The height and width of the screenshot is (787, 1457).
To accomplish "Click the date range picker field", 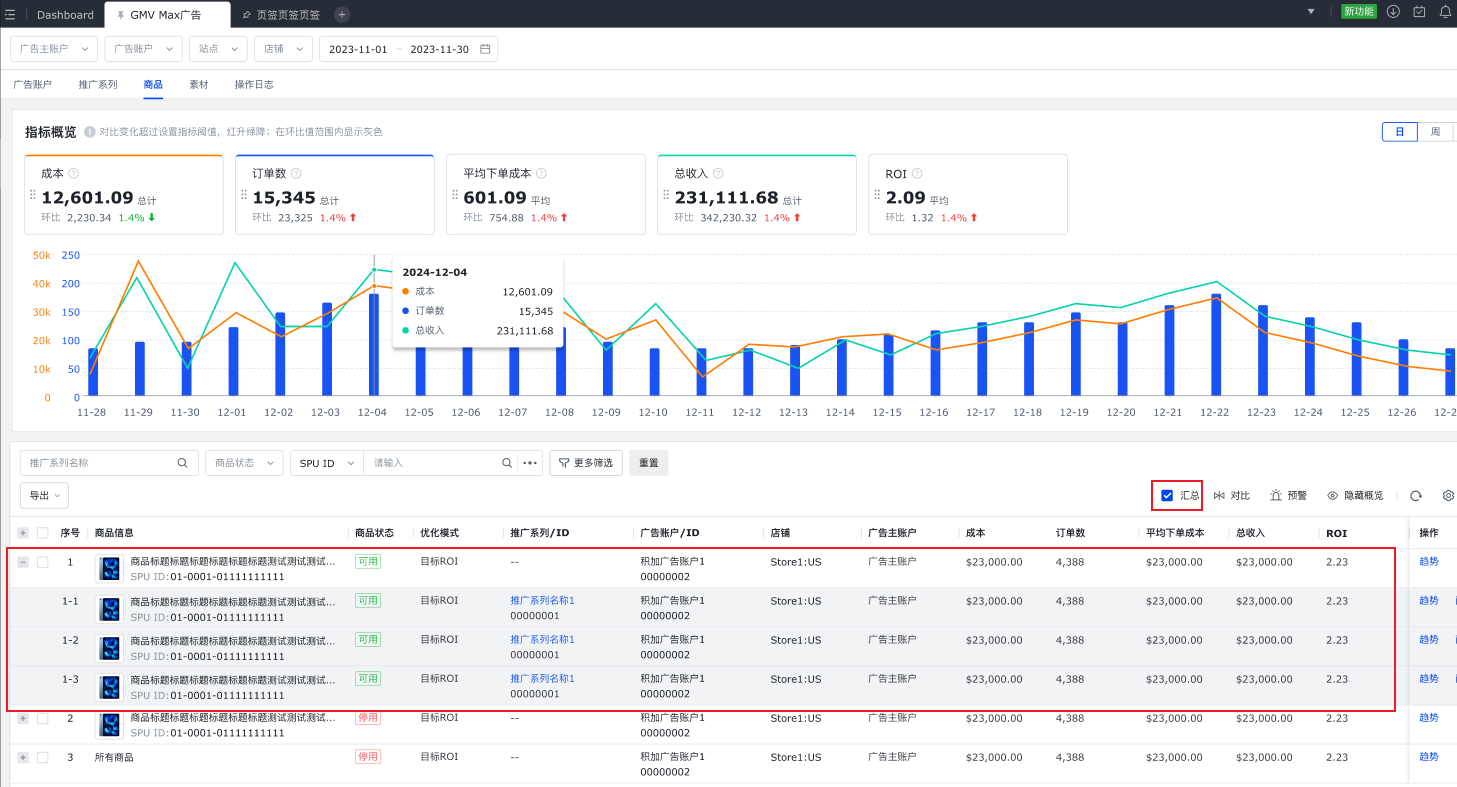I will 408,49.
